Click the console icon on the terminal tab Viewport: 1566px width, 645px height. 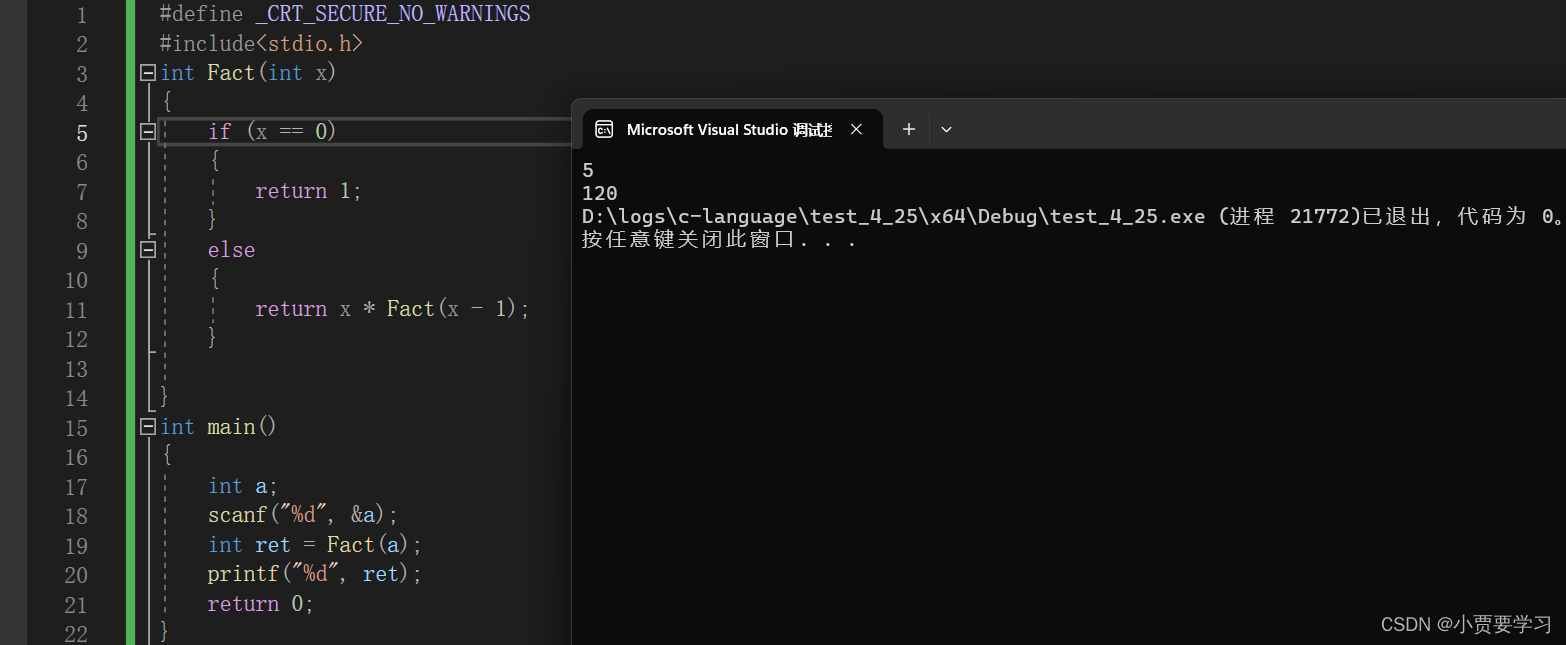point(603,129)
